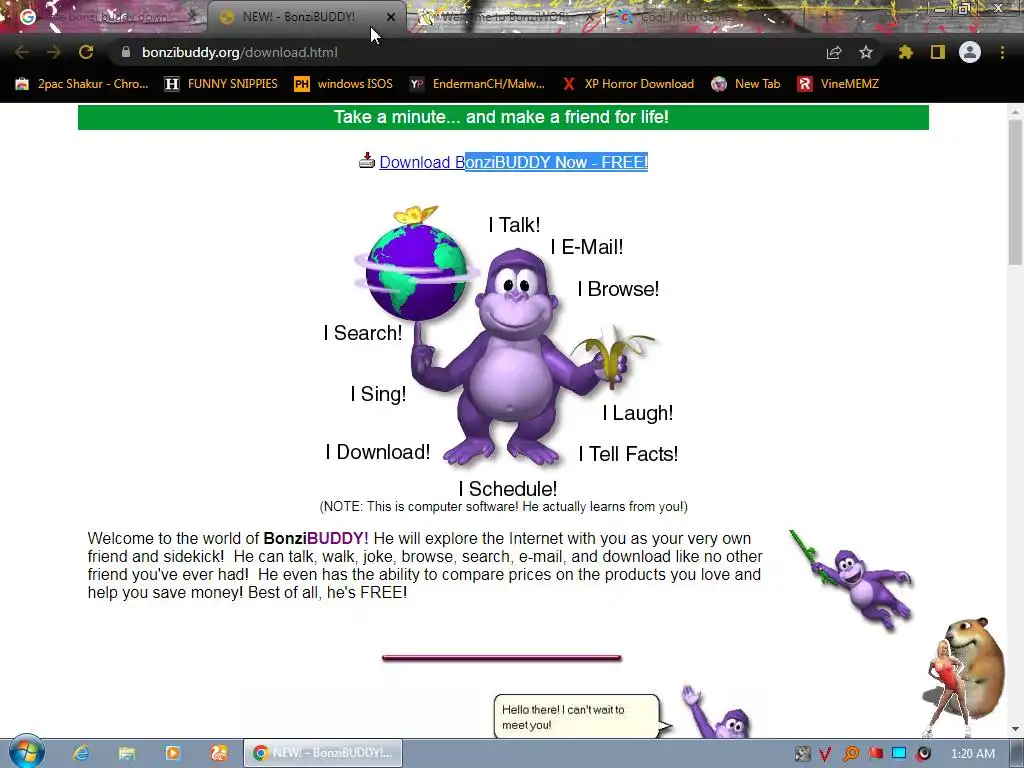Open the FUNNY SNIPPIES bookmark

221,84
